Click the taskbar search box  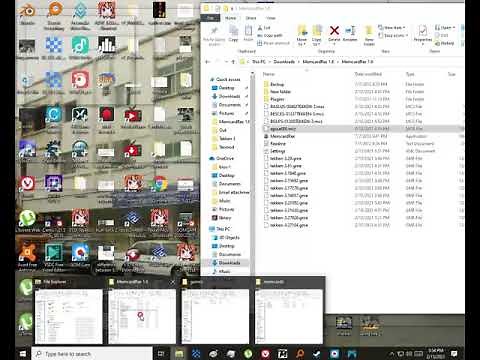(x=92, y=354)
